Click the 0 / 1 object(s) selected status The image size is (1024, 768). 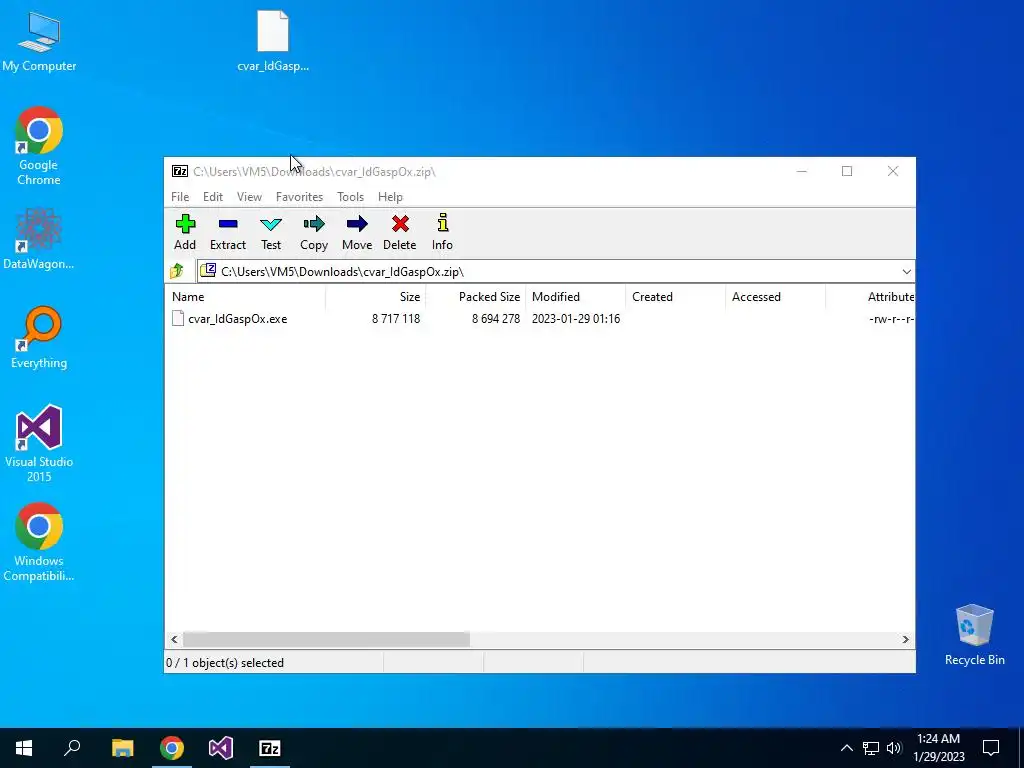(225, 663)
